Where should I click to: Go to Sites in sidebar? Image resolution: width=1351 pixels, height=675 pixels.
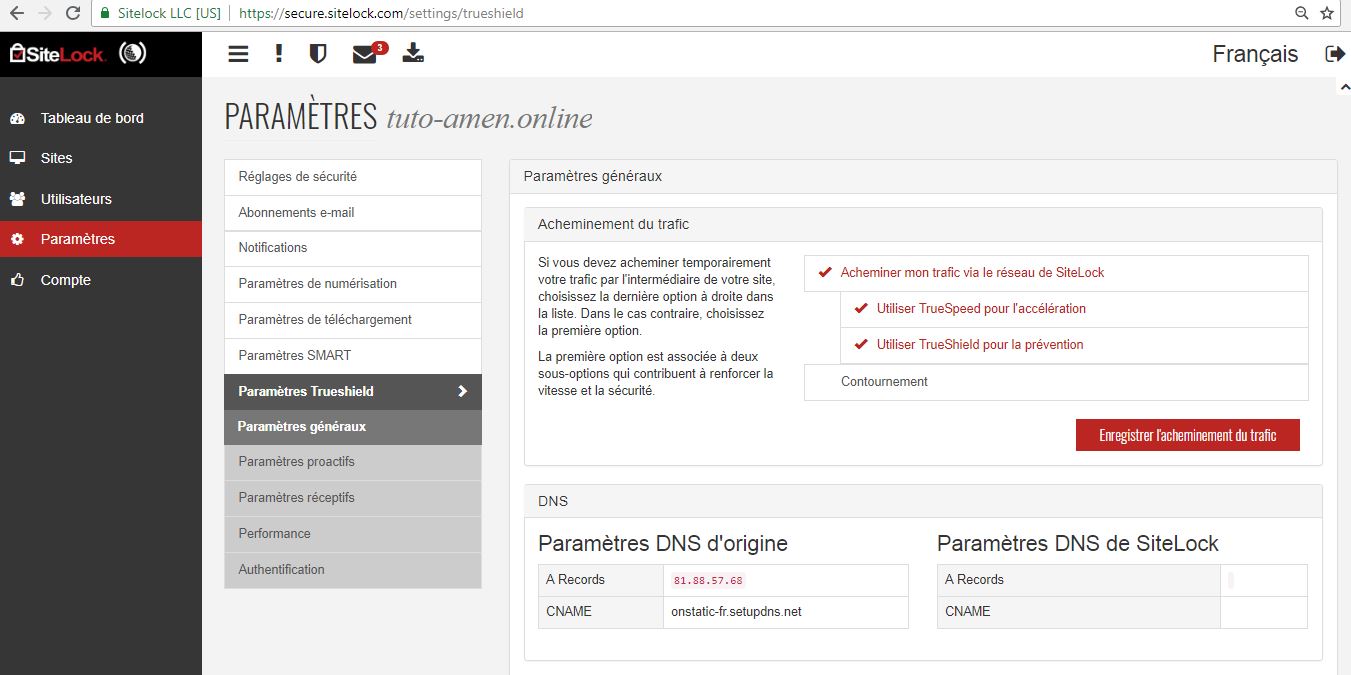click(x=56, y=158)
